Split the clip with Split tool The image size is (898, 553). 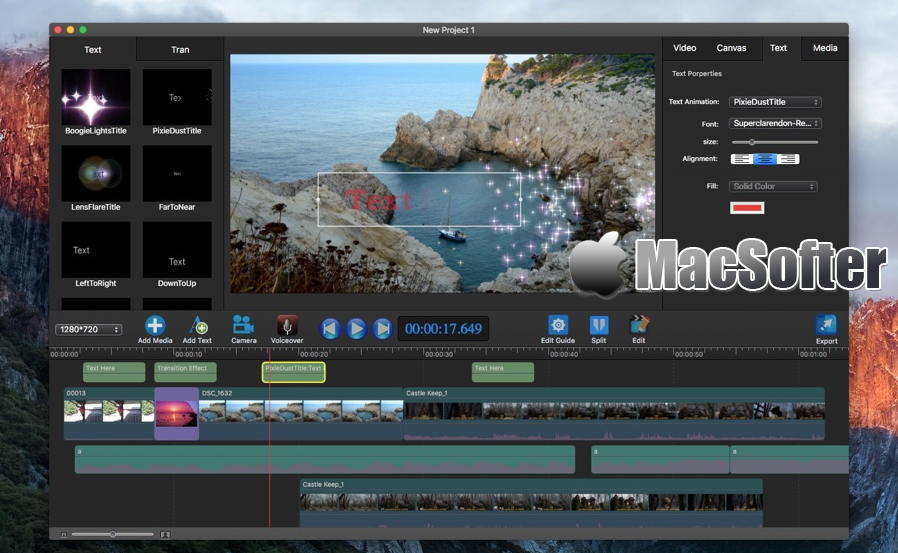(x=598, y=325)
